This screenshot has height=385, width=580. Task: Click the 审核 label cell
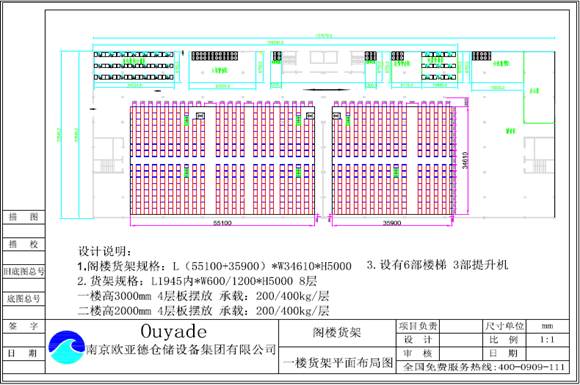(418, 353)
